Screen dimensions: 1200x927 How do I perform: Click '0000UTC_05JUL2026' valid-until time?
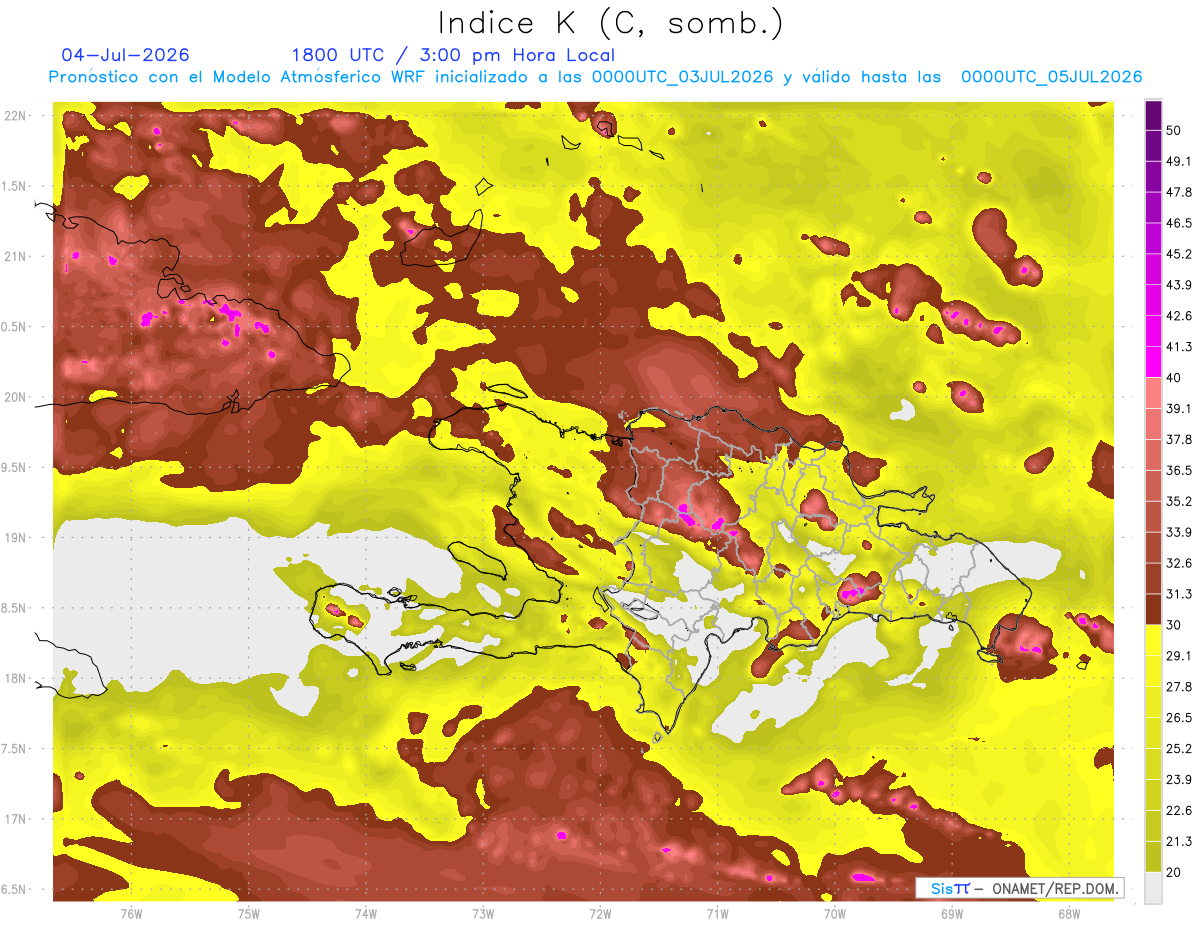click(1051, 77)
